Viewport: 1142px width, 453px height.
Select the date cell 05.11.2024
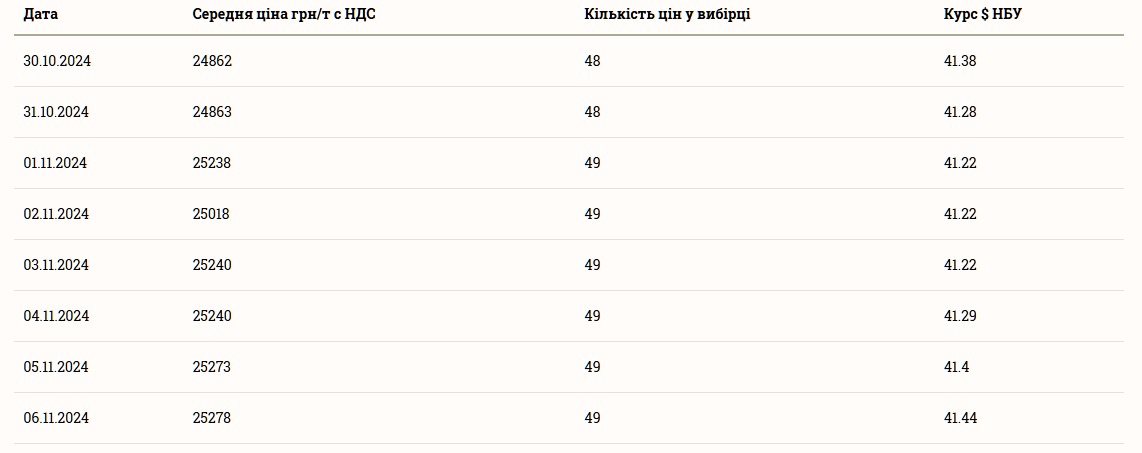point(56,367)
